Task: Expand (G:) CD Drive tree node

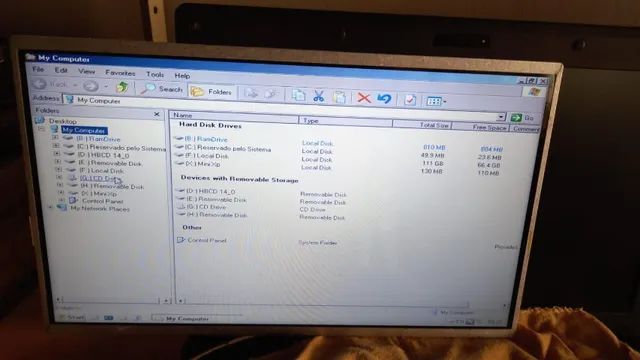Action: (59, 177)
